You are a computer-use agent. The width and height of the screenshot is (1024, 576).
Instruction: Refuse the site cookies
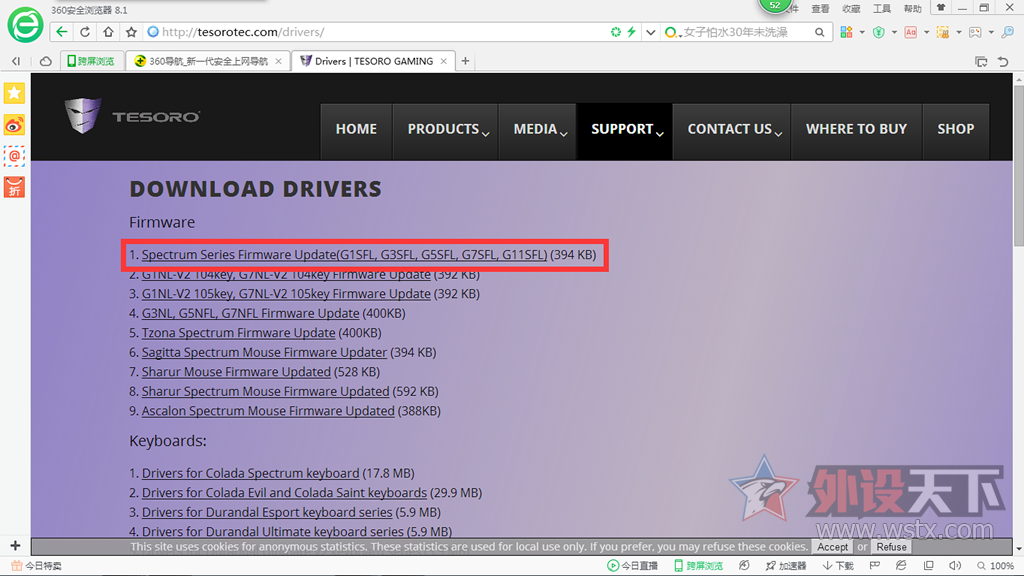[x=891, y=547]
